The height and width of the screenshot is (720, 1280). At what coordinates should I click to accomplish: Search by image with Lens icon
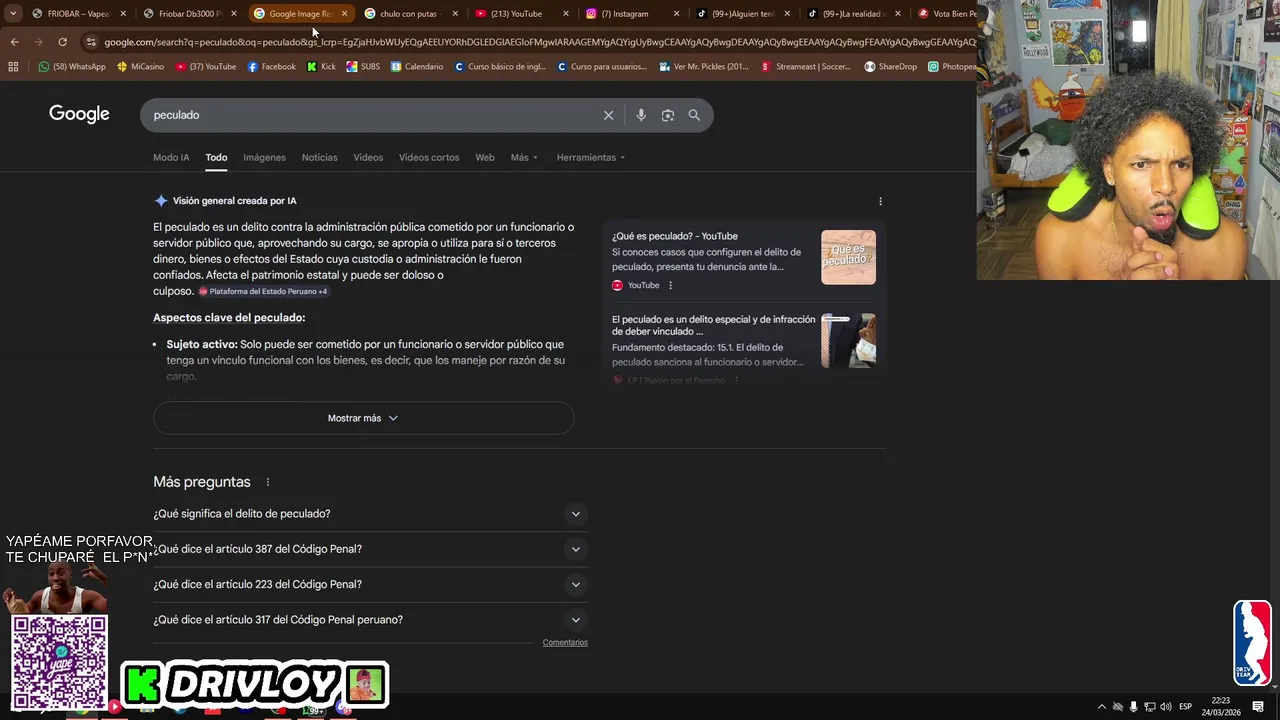coord(668,115)
